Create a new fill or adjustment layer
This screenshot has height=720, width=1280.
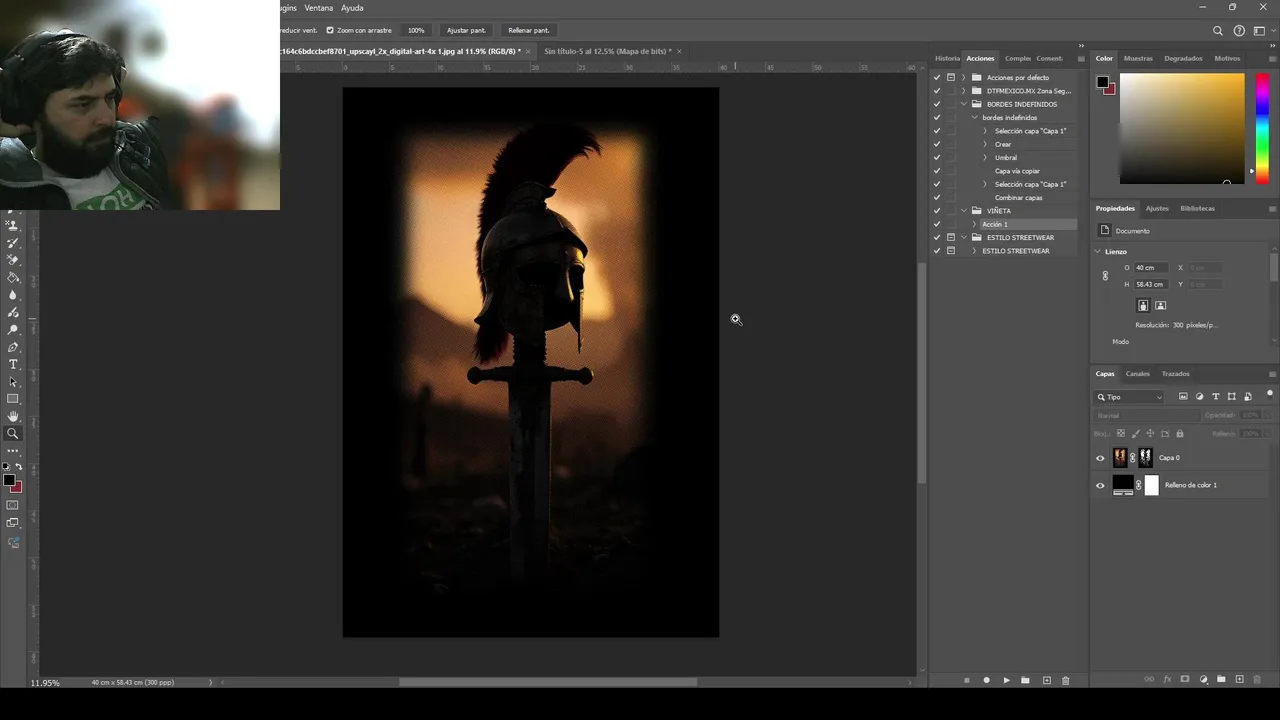[1204, 679]
